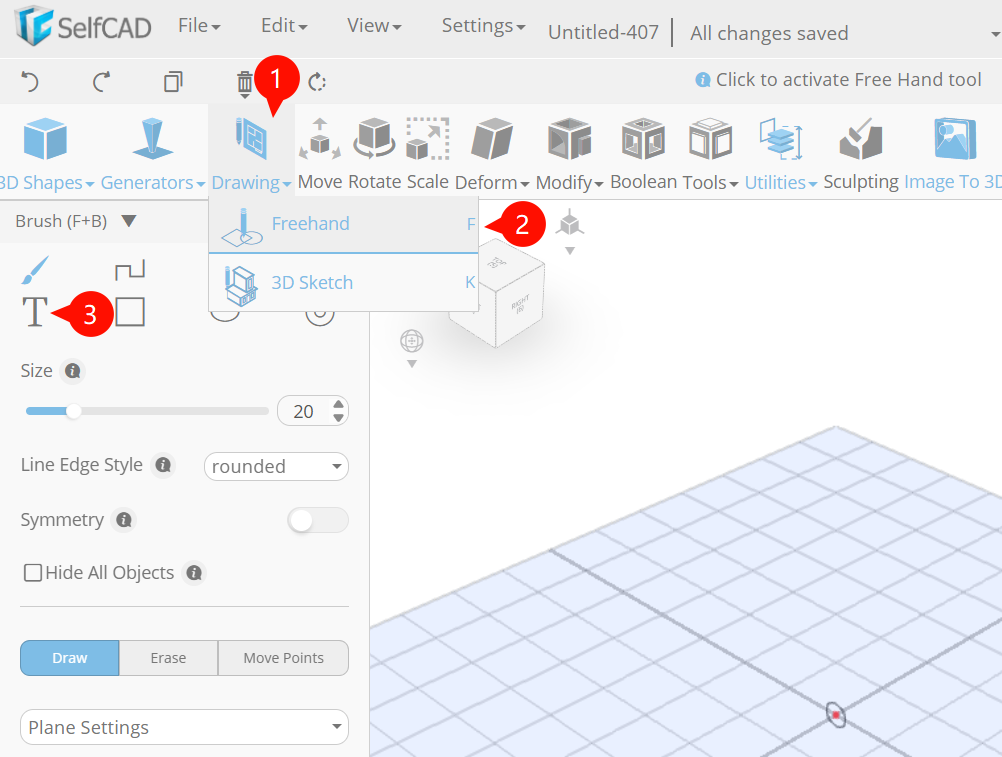Click the Copy objects icon

(x=173, y=82)
